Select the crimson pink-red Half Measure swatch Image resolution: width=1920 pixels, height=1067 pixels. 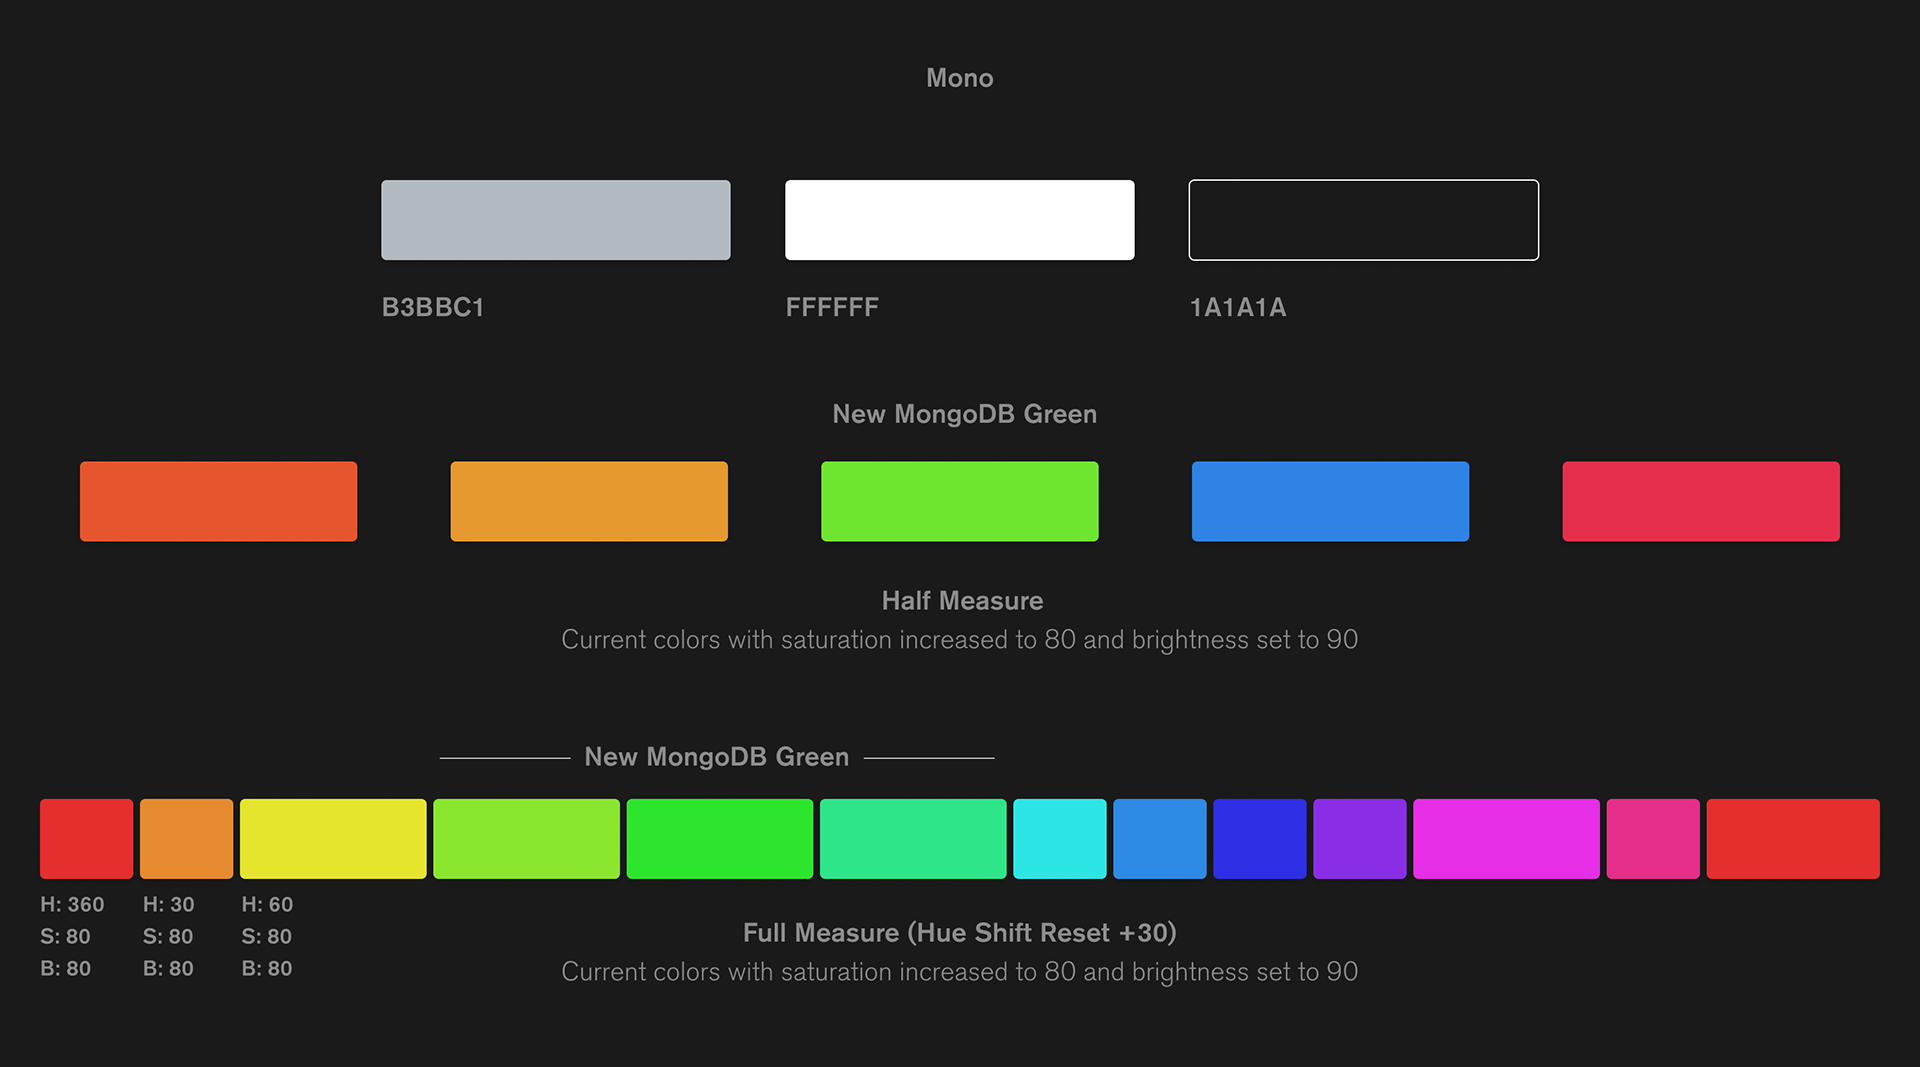1701,501
